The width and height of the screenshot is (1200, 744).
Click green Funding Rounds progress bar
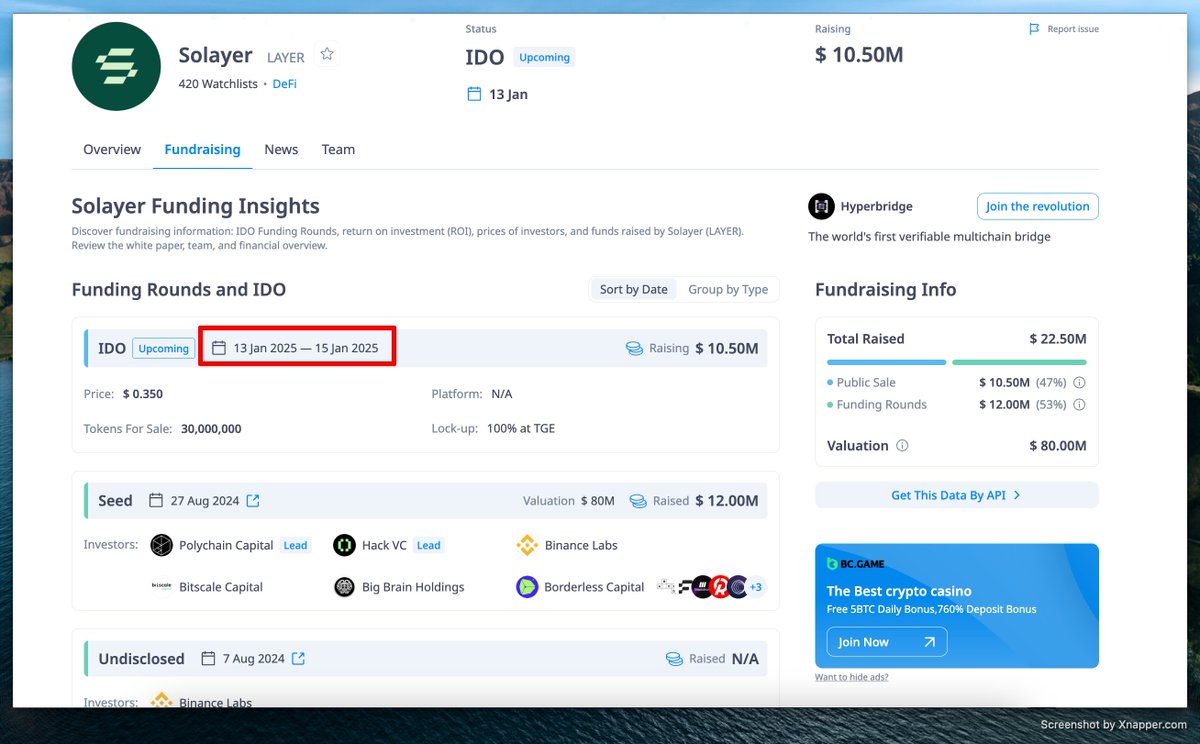1019,362
